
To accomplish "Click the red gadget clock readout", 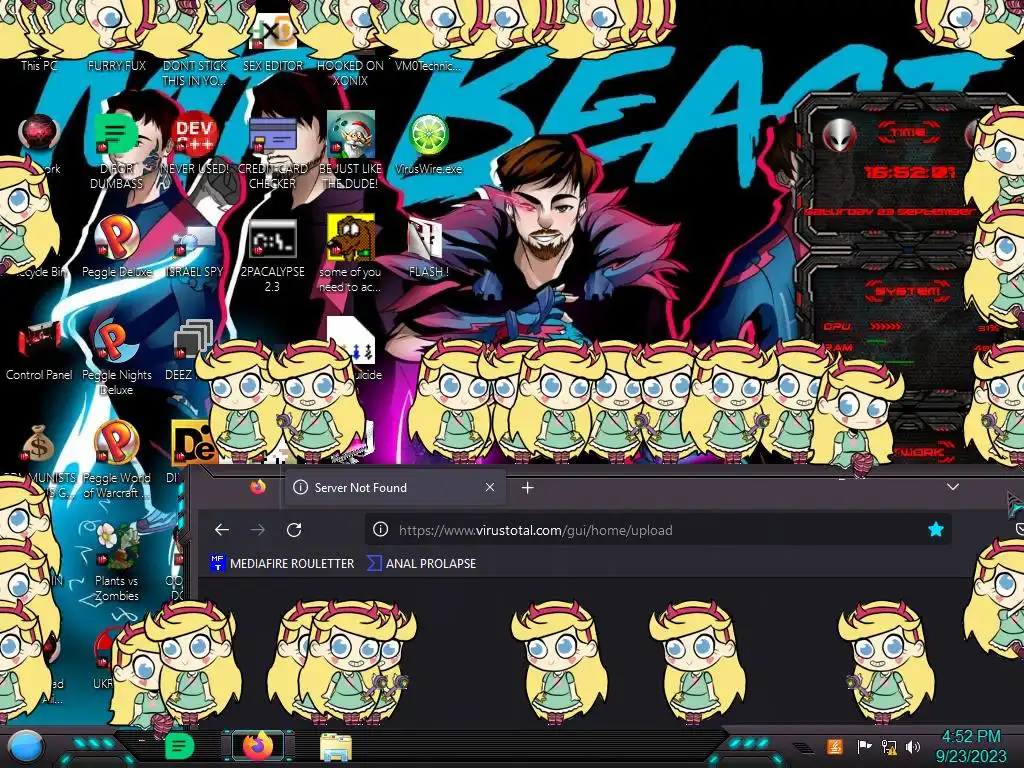I will (910, 172).
